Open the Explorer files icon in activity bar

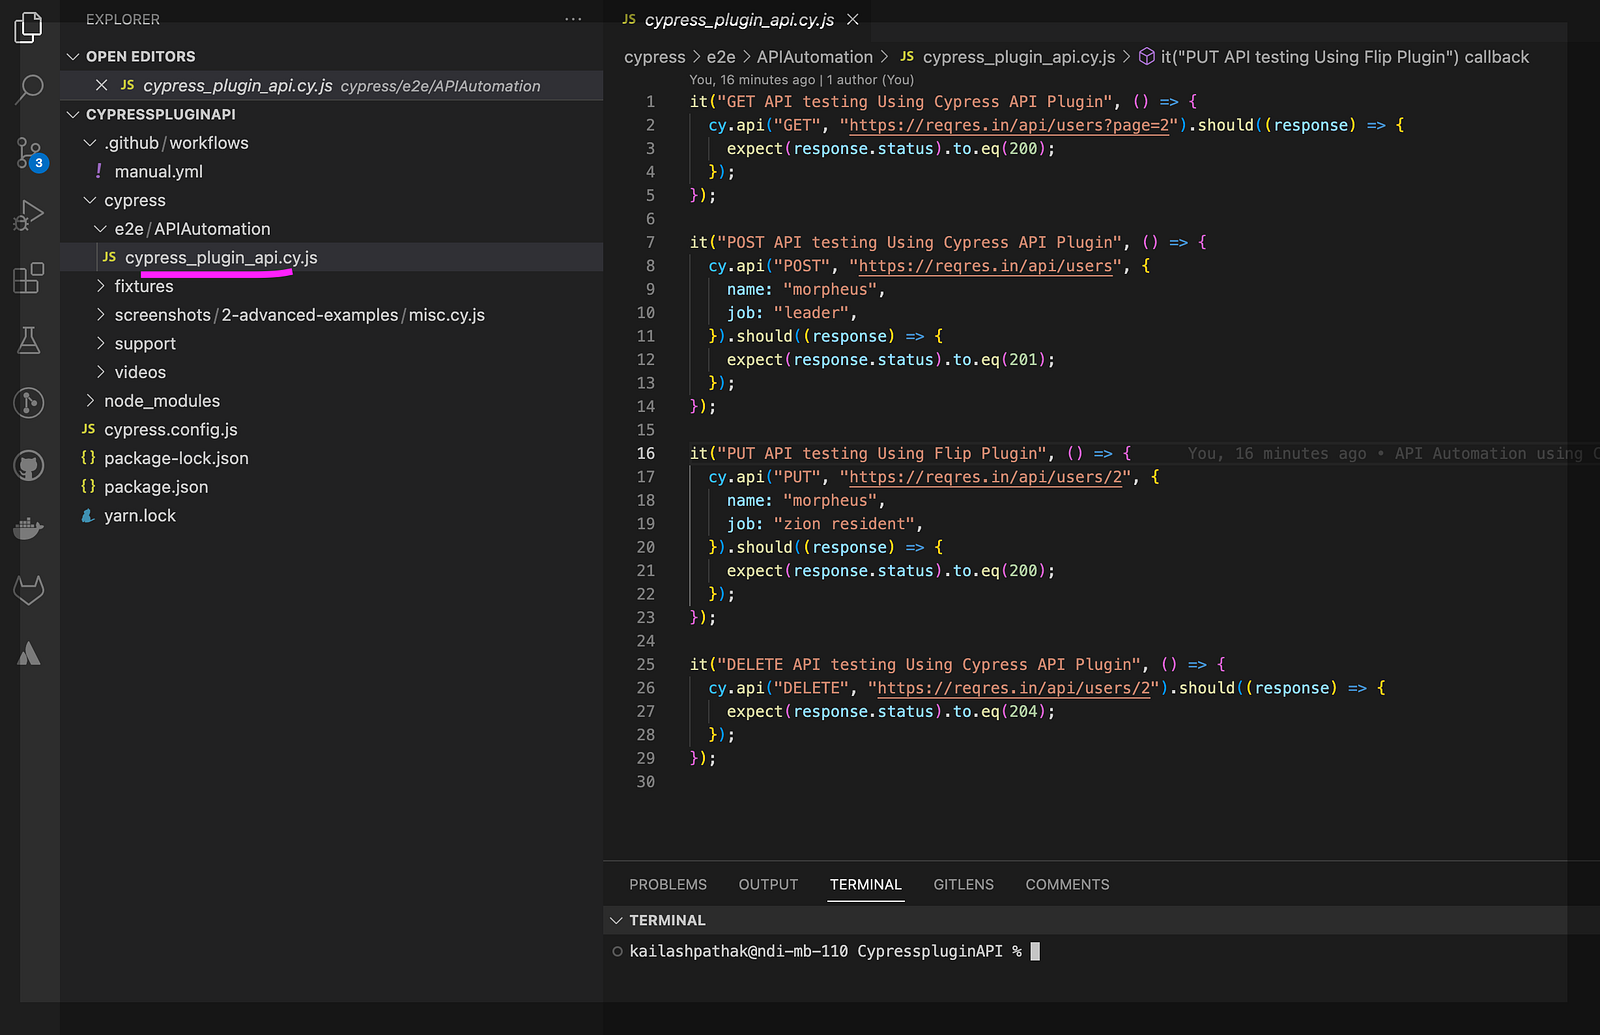[x=29, y=27]
